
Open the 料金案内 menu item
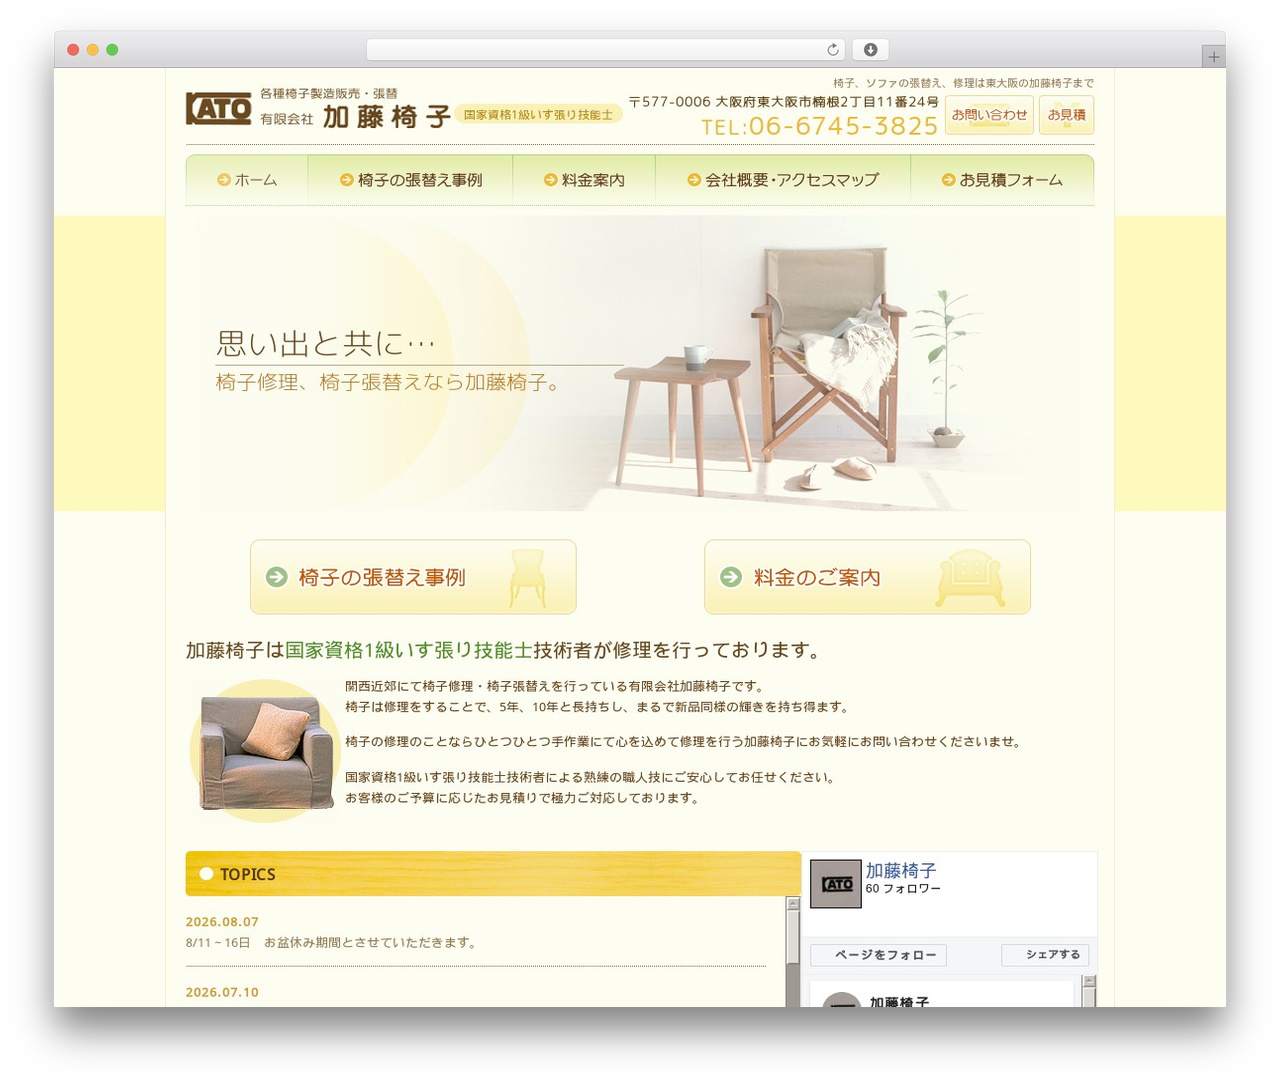[584, 180]
